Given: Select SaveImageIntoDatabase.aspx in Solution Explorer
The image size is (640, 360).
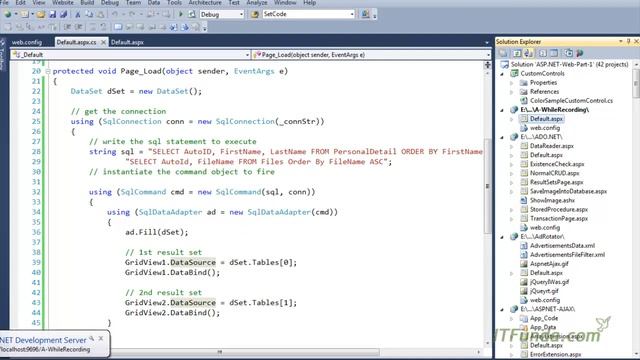Looking at the screenshot, I should [568, 191].
